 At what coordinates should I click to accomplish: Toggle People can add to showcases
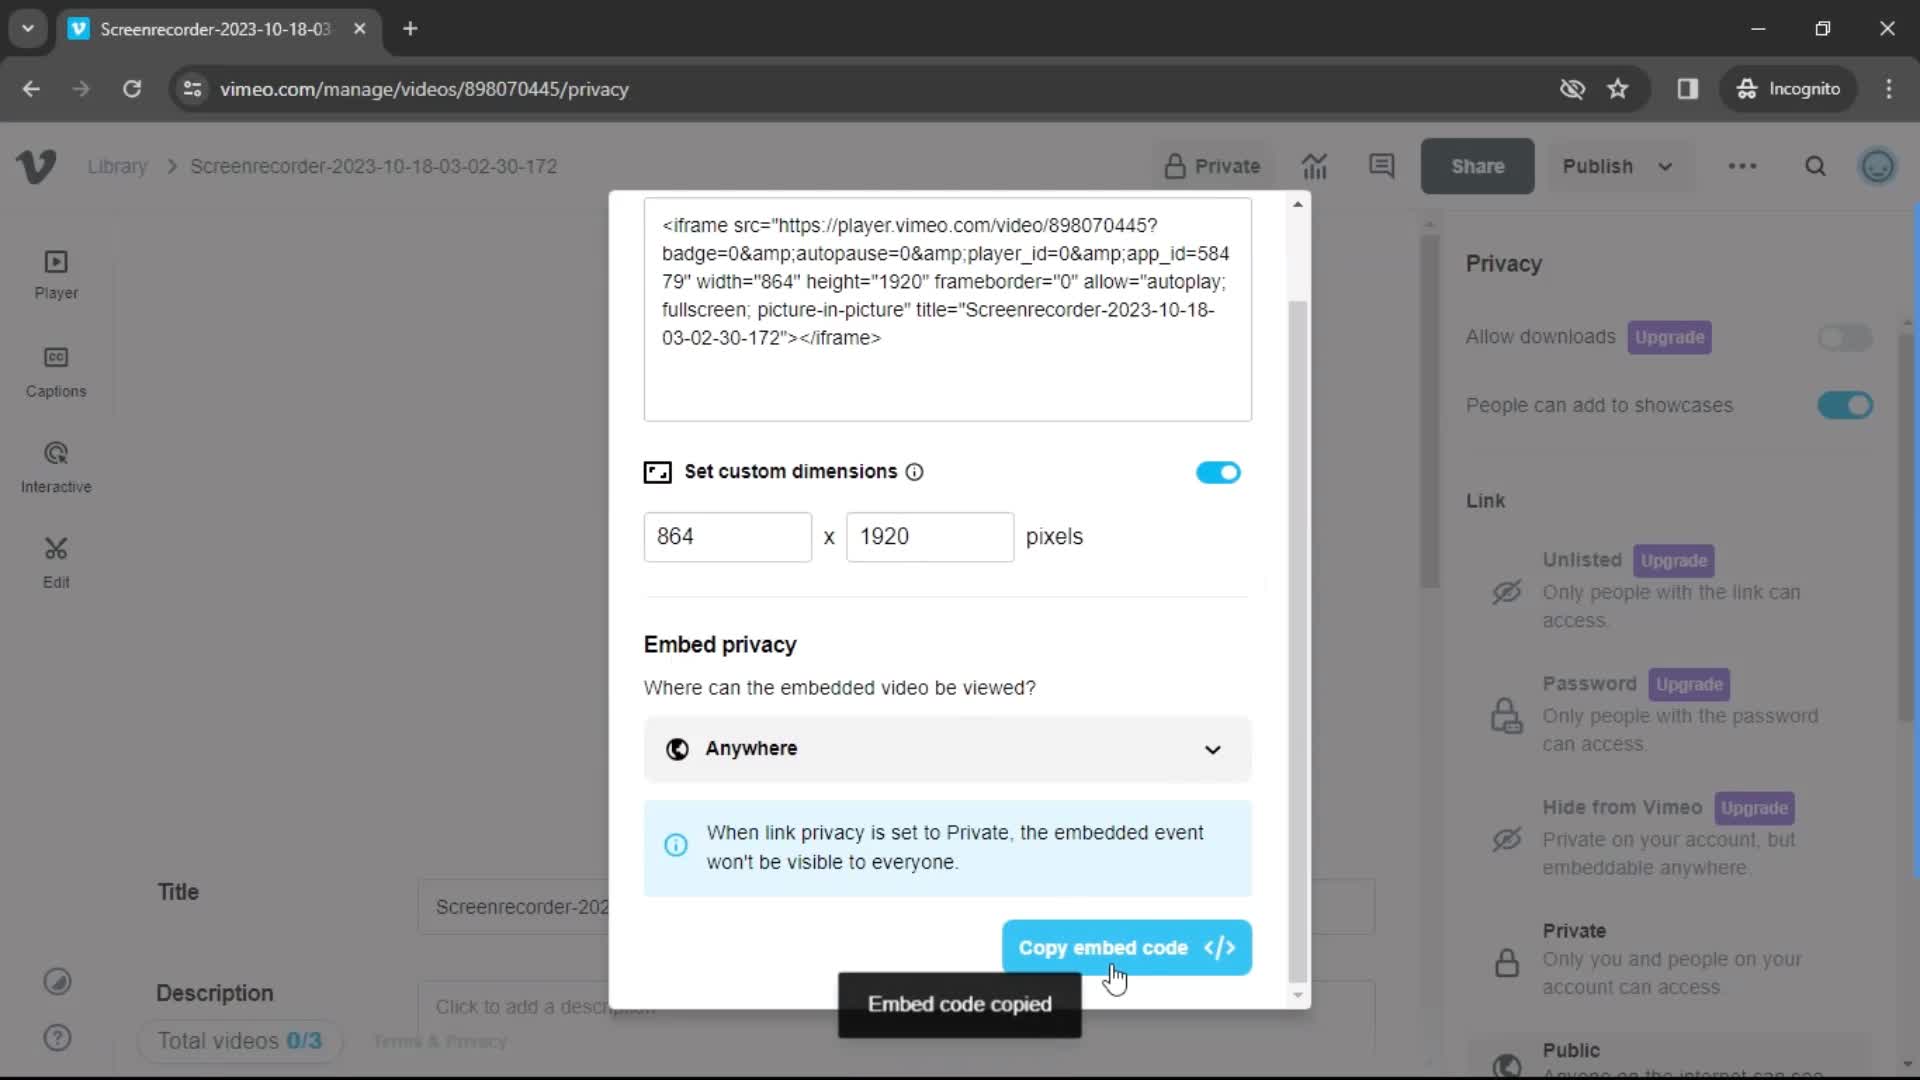click(1845, 406)
